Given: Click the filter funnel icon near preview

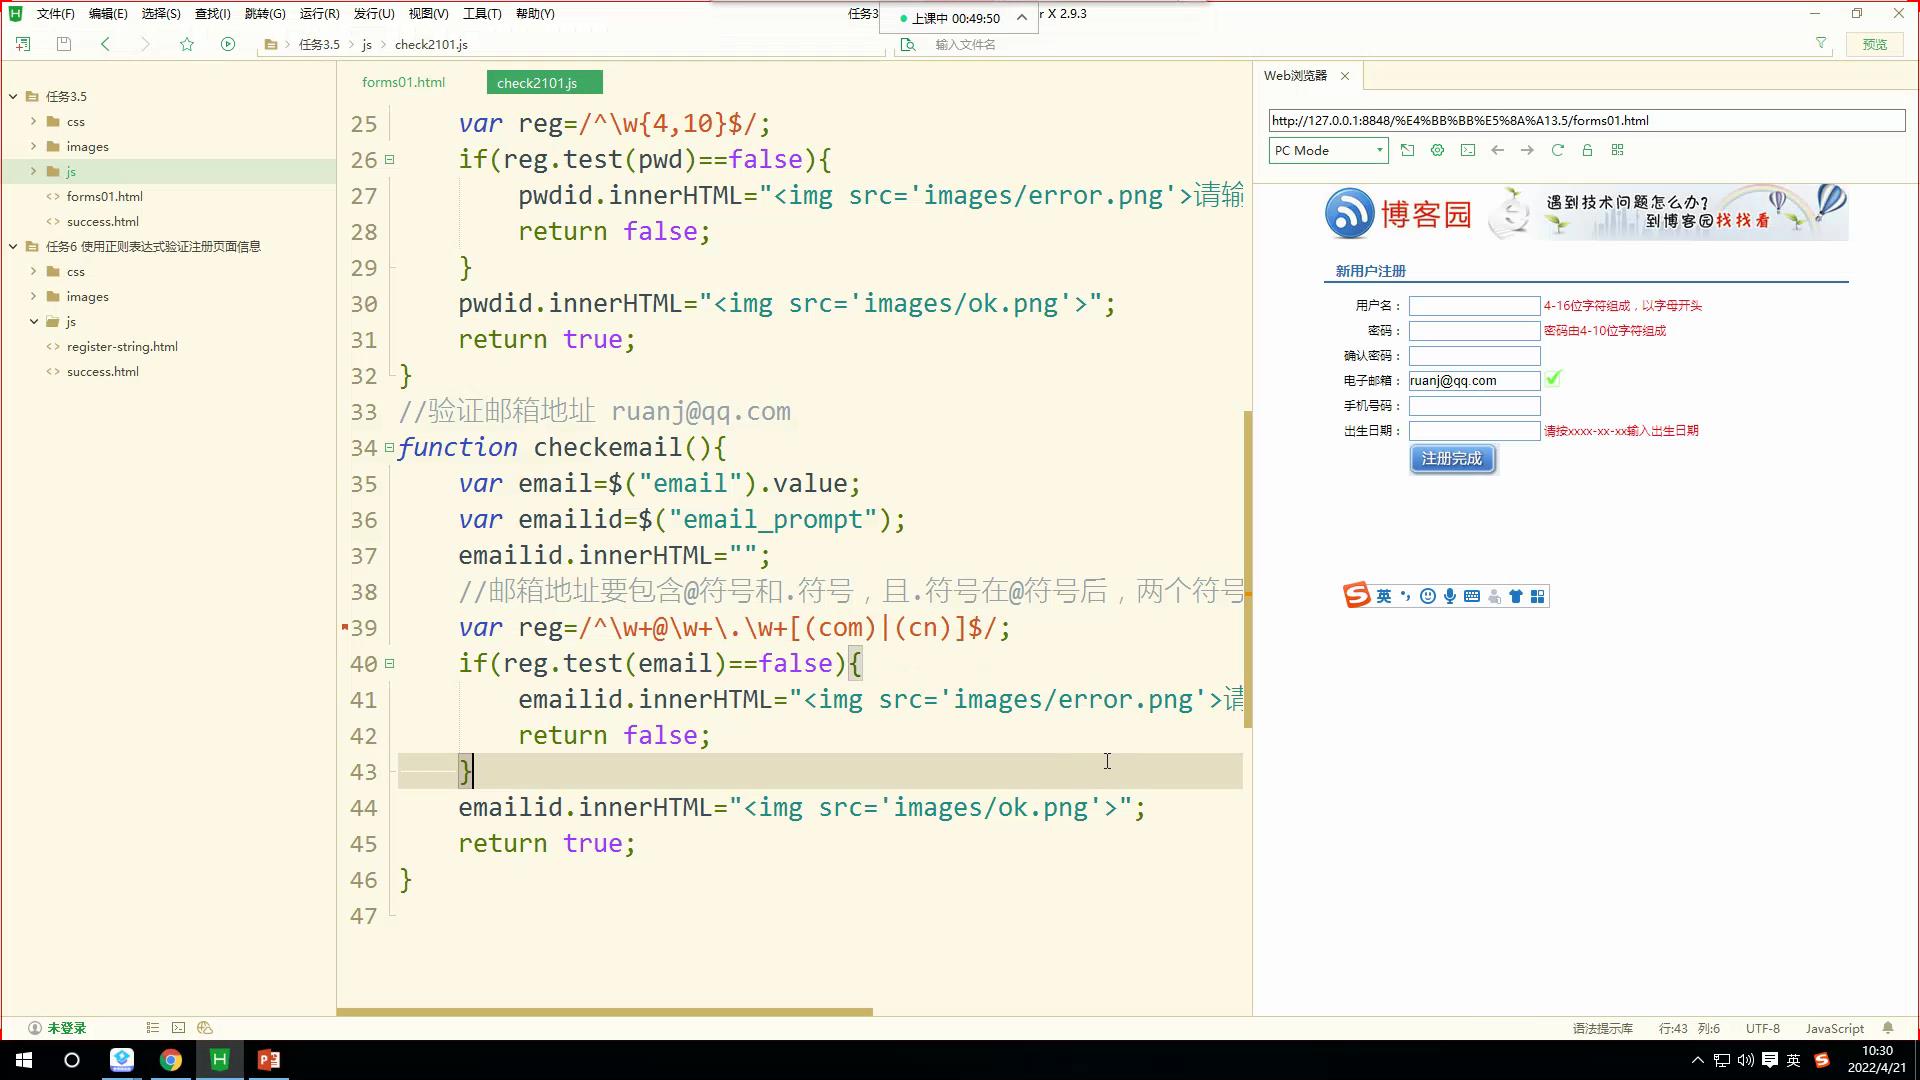Looking at the screenshot, I should coord(1821,43).
